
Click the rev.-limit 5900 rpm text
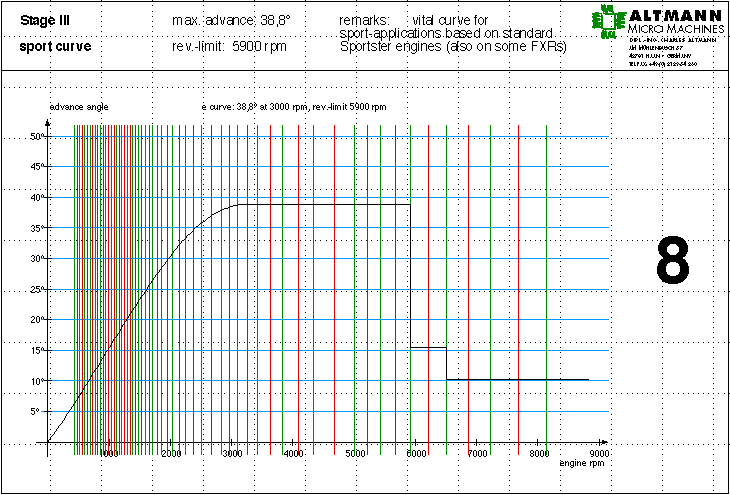pyautogui.click(x=229, y=46)
